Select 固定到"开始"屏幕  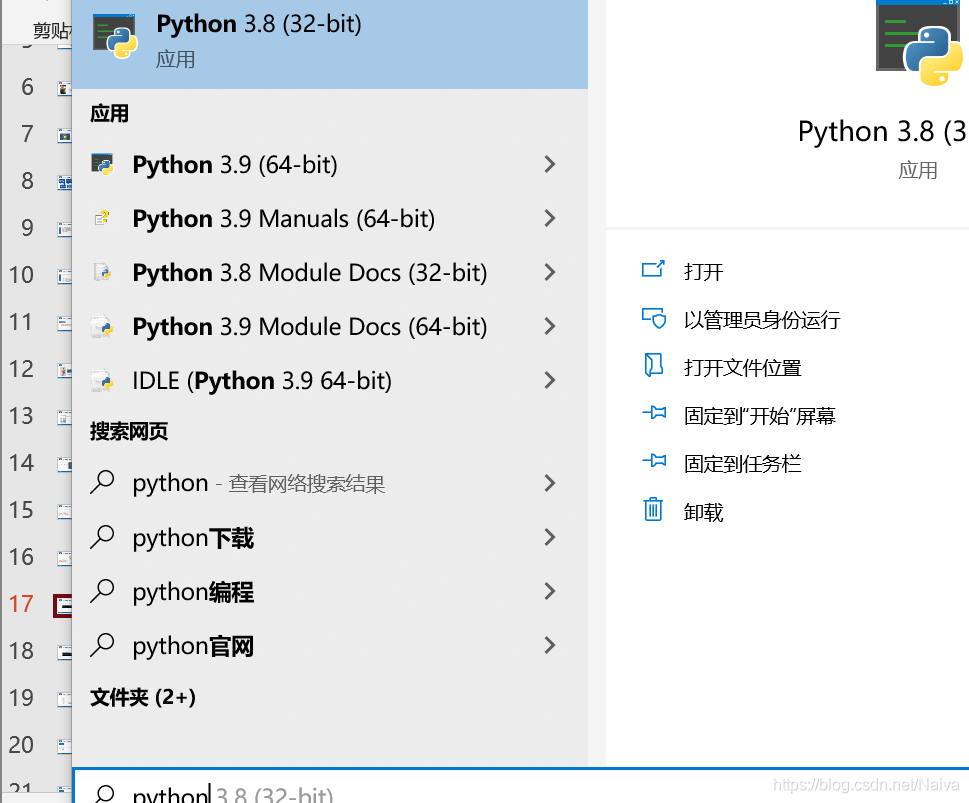point(760,415)
